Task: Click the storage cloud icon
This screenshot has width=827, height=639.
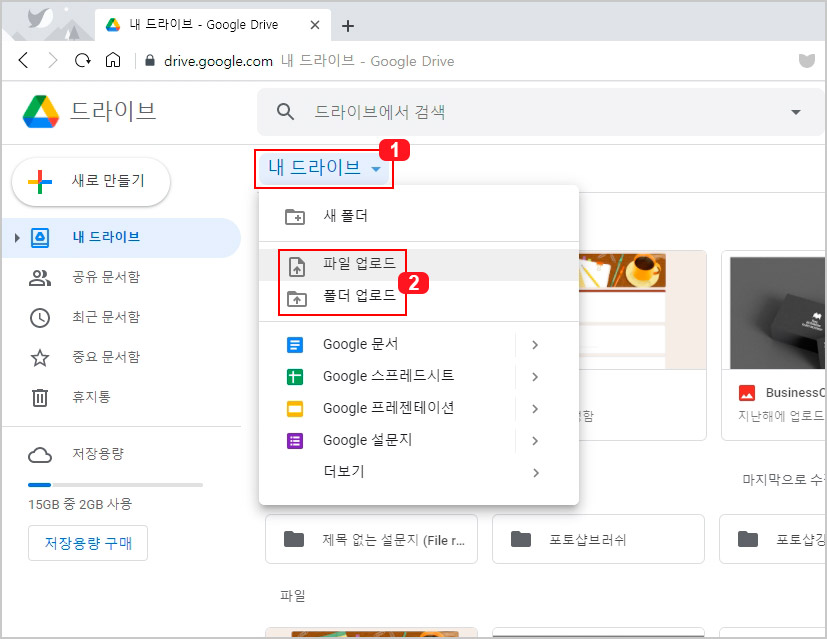Action: (x=40, y=455)
